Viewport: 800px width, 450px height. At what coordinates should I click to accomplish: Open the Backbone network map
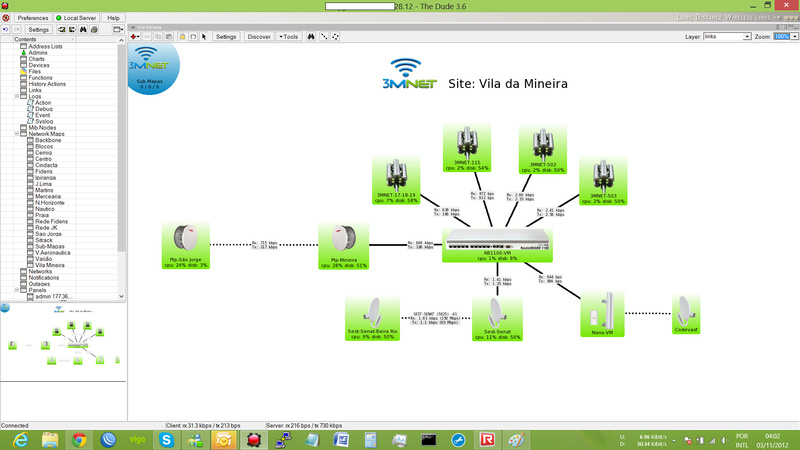(x=48, y=140)
